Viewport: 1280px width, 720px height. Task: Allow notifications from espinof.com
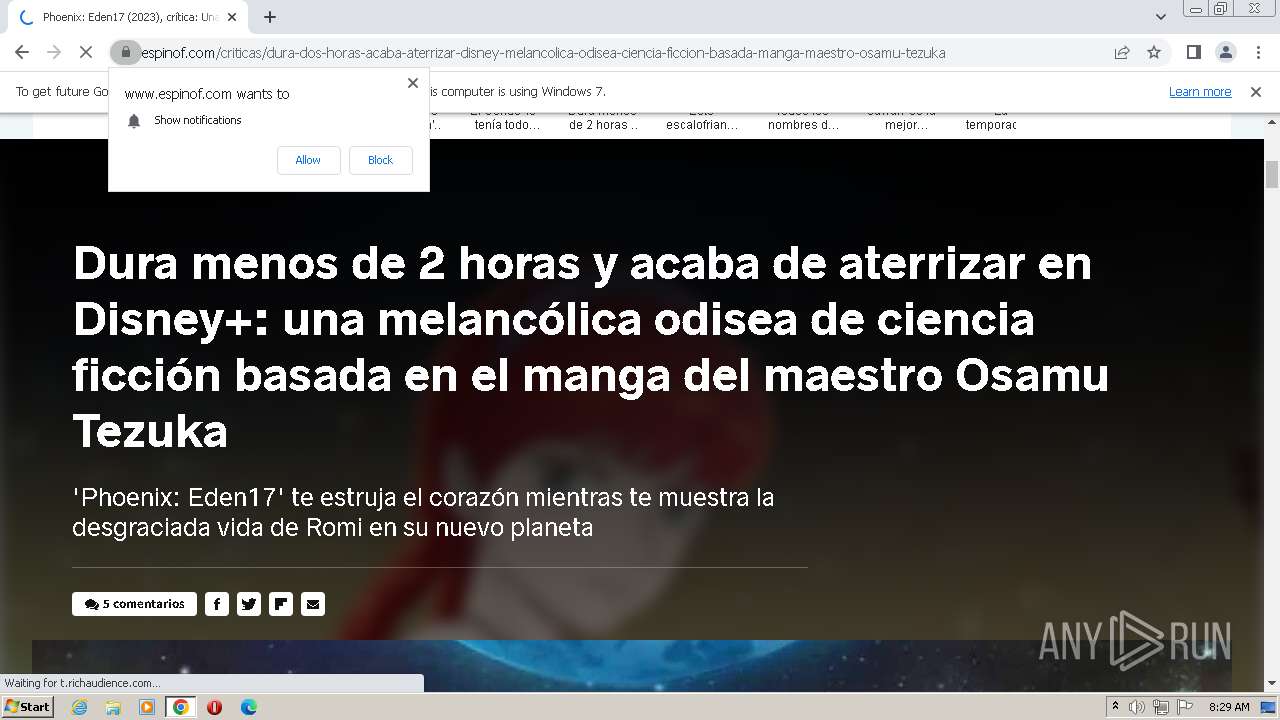pos(308,160)
